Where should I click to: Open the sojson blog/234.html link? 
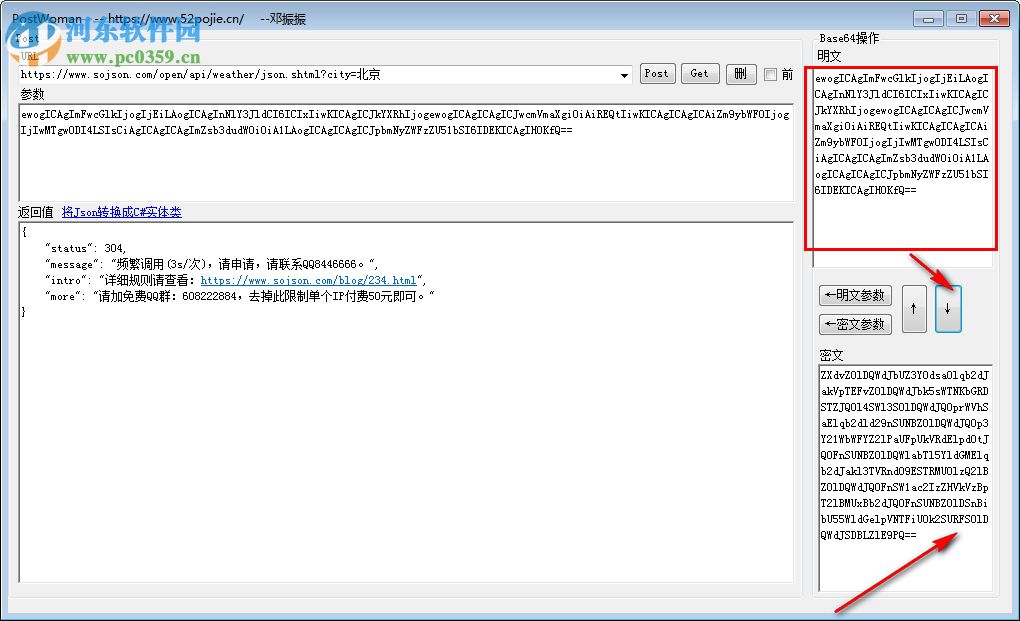(308, 280)
